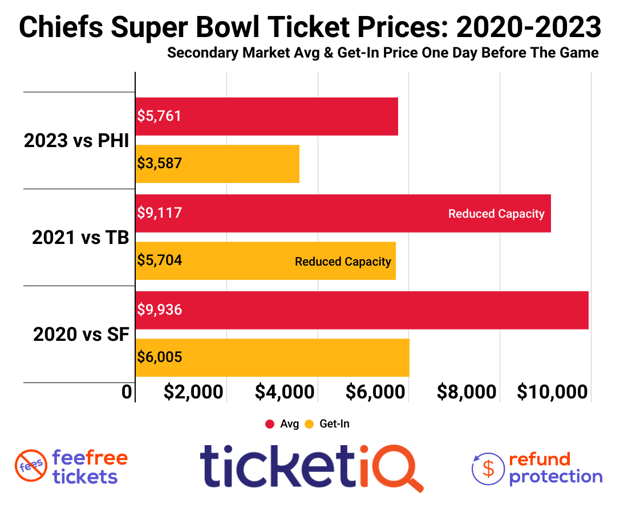Click the $5,761 red average bar
The height and width of the screenshot is (513, 620).
[267, 116]
